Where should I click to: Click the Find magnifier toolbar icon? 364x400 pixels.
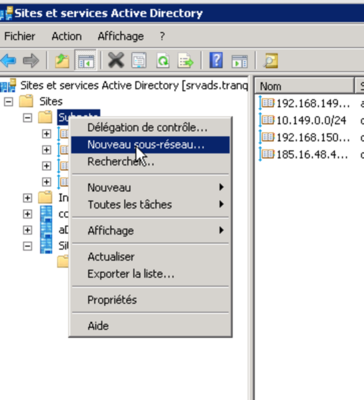[270, 61]
